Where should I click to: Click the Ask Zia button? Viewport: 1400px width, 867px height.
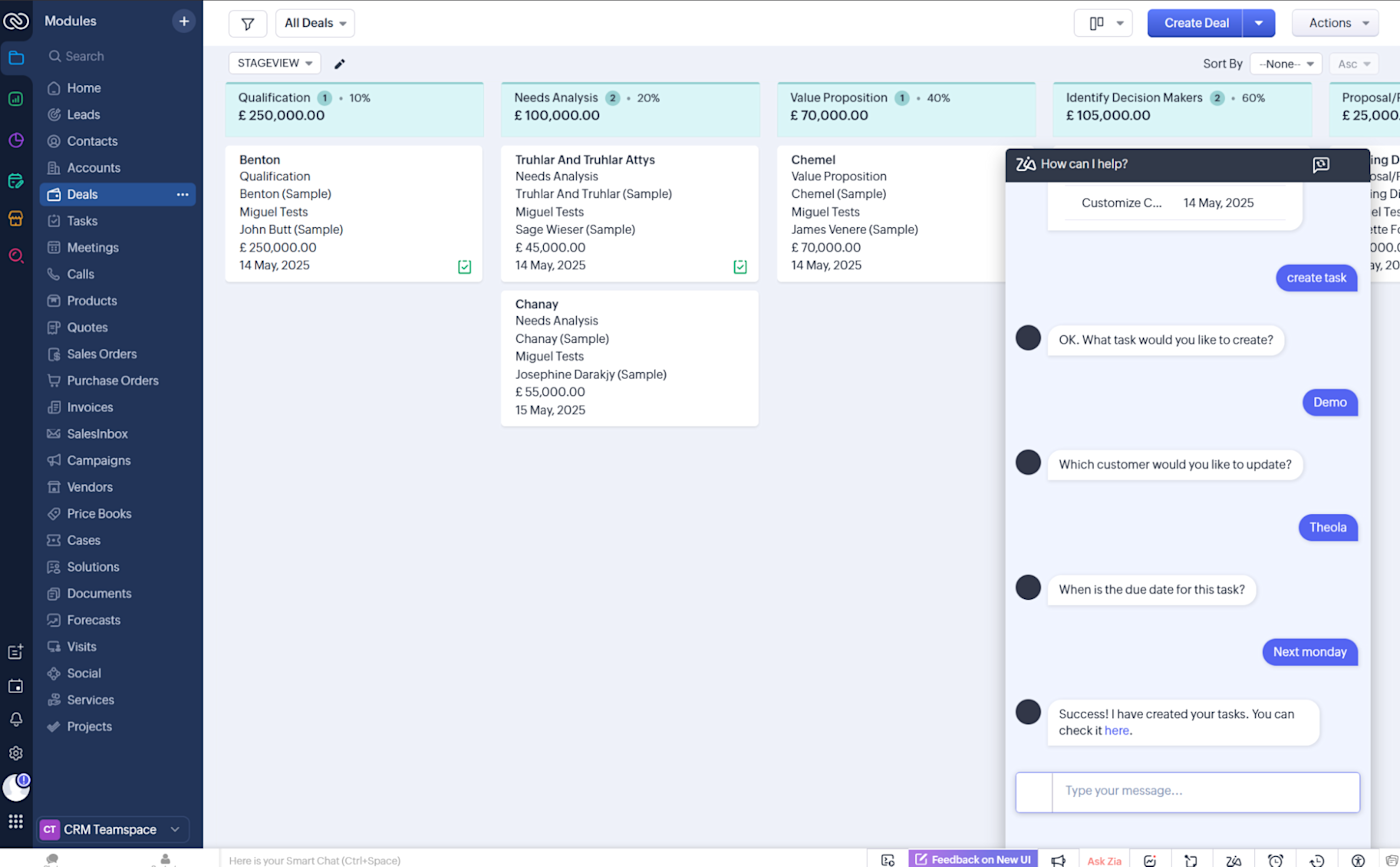click(1105, 860)
